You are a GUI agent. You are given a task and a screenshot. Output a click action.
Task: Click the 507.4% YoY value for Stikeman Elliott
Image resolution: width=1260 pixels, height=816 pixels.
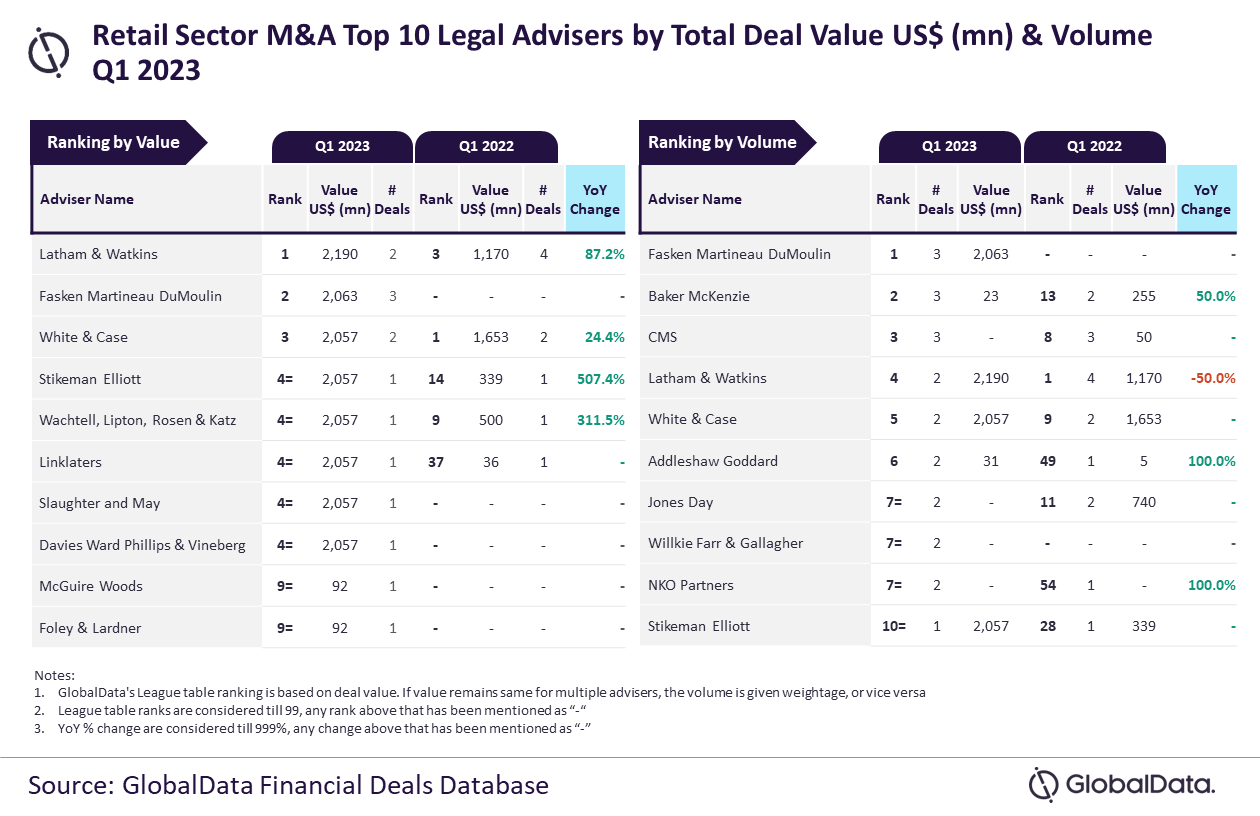[601, 379]
